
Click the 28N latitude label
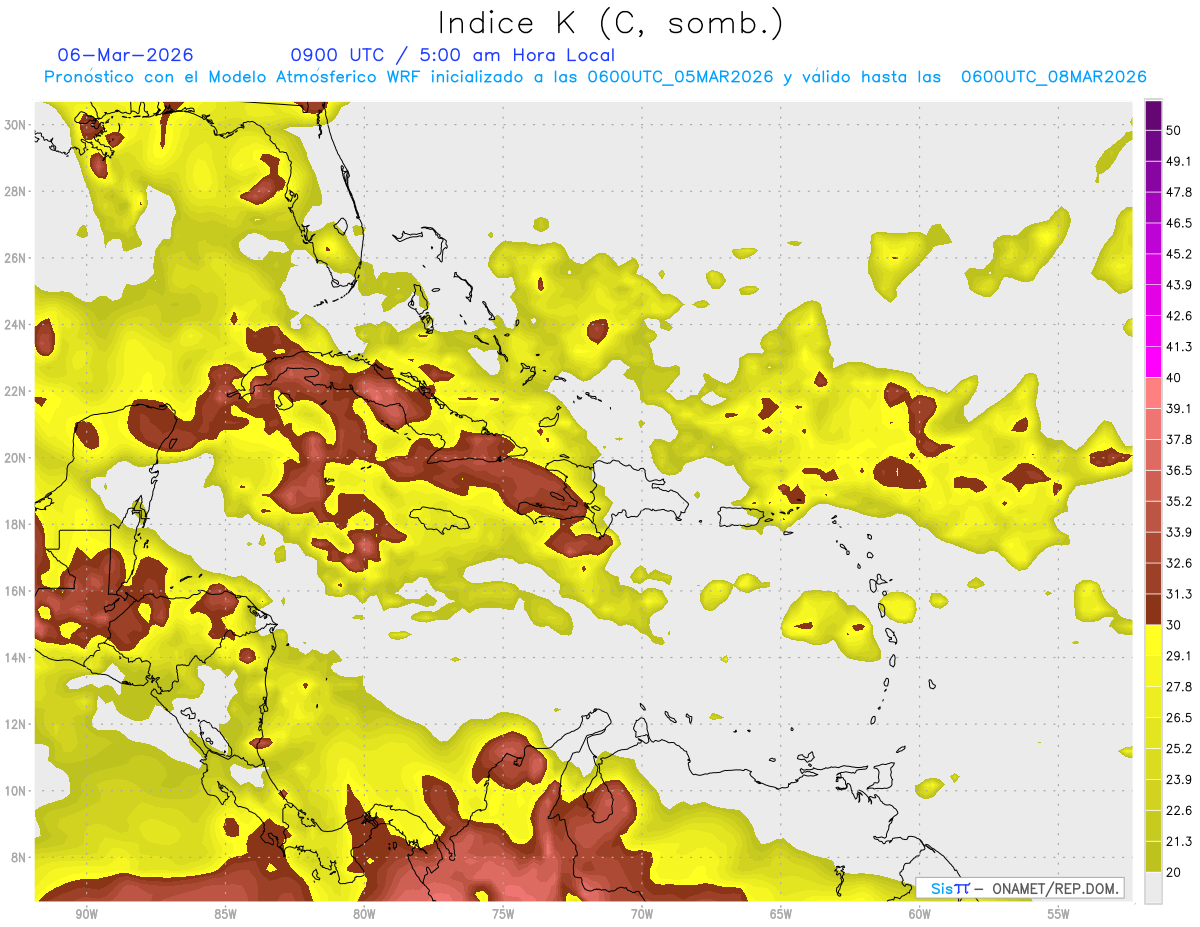[x=15, y=191]
